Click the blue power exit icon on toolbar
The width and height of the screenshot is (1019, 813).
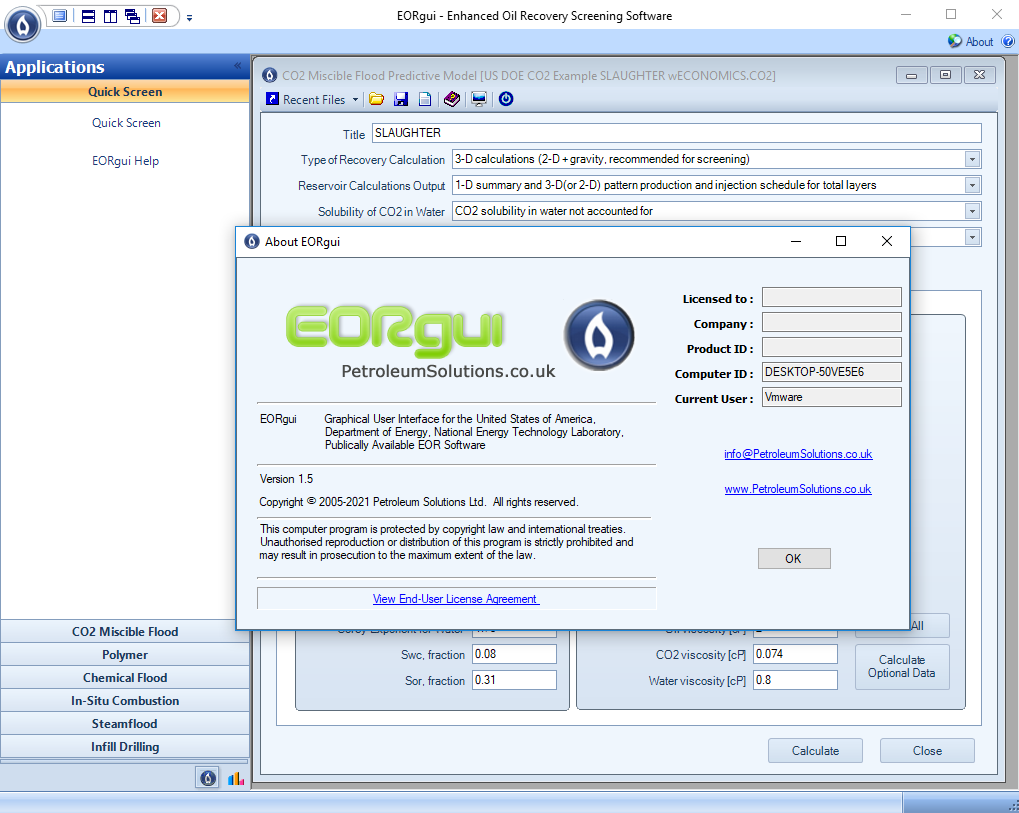pyautogui.click(x=506, y=99)
